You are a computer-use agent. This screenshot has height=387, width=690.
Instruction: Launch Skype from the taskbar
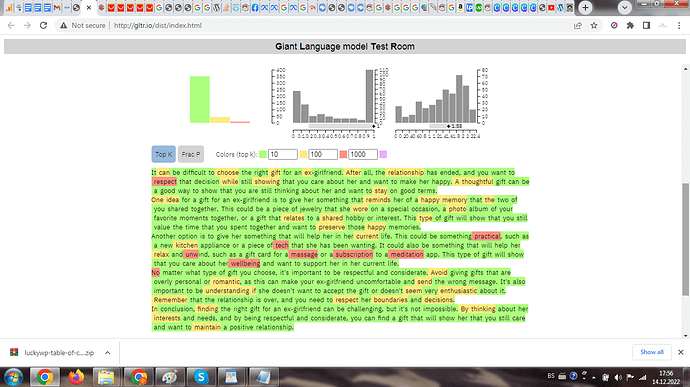click(201, 377)
